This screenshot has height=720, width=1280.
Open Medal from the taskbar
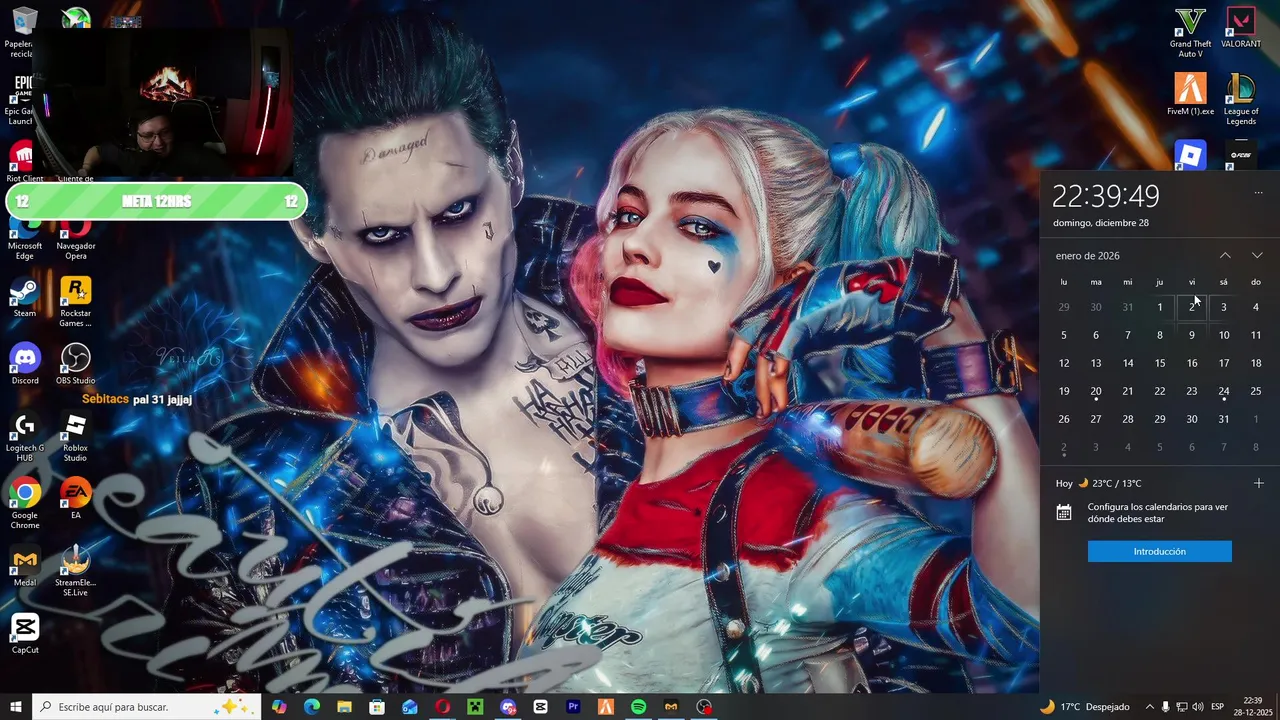tap(672, 707)
